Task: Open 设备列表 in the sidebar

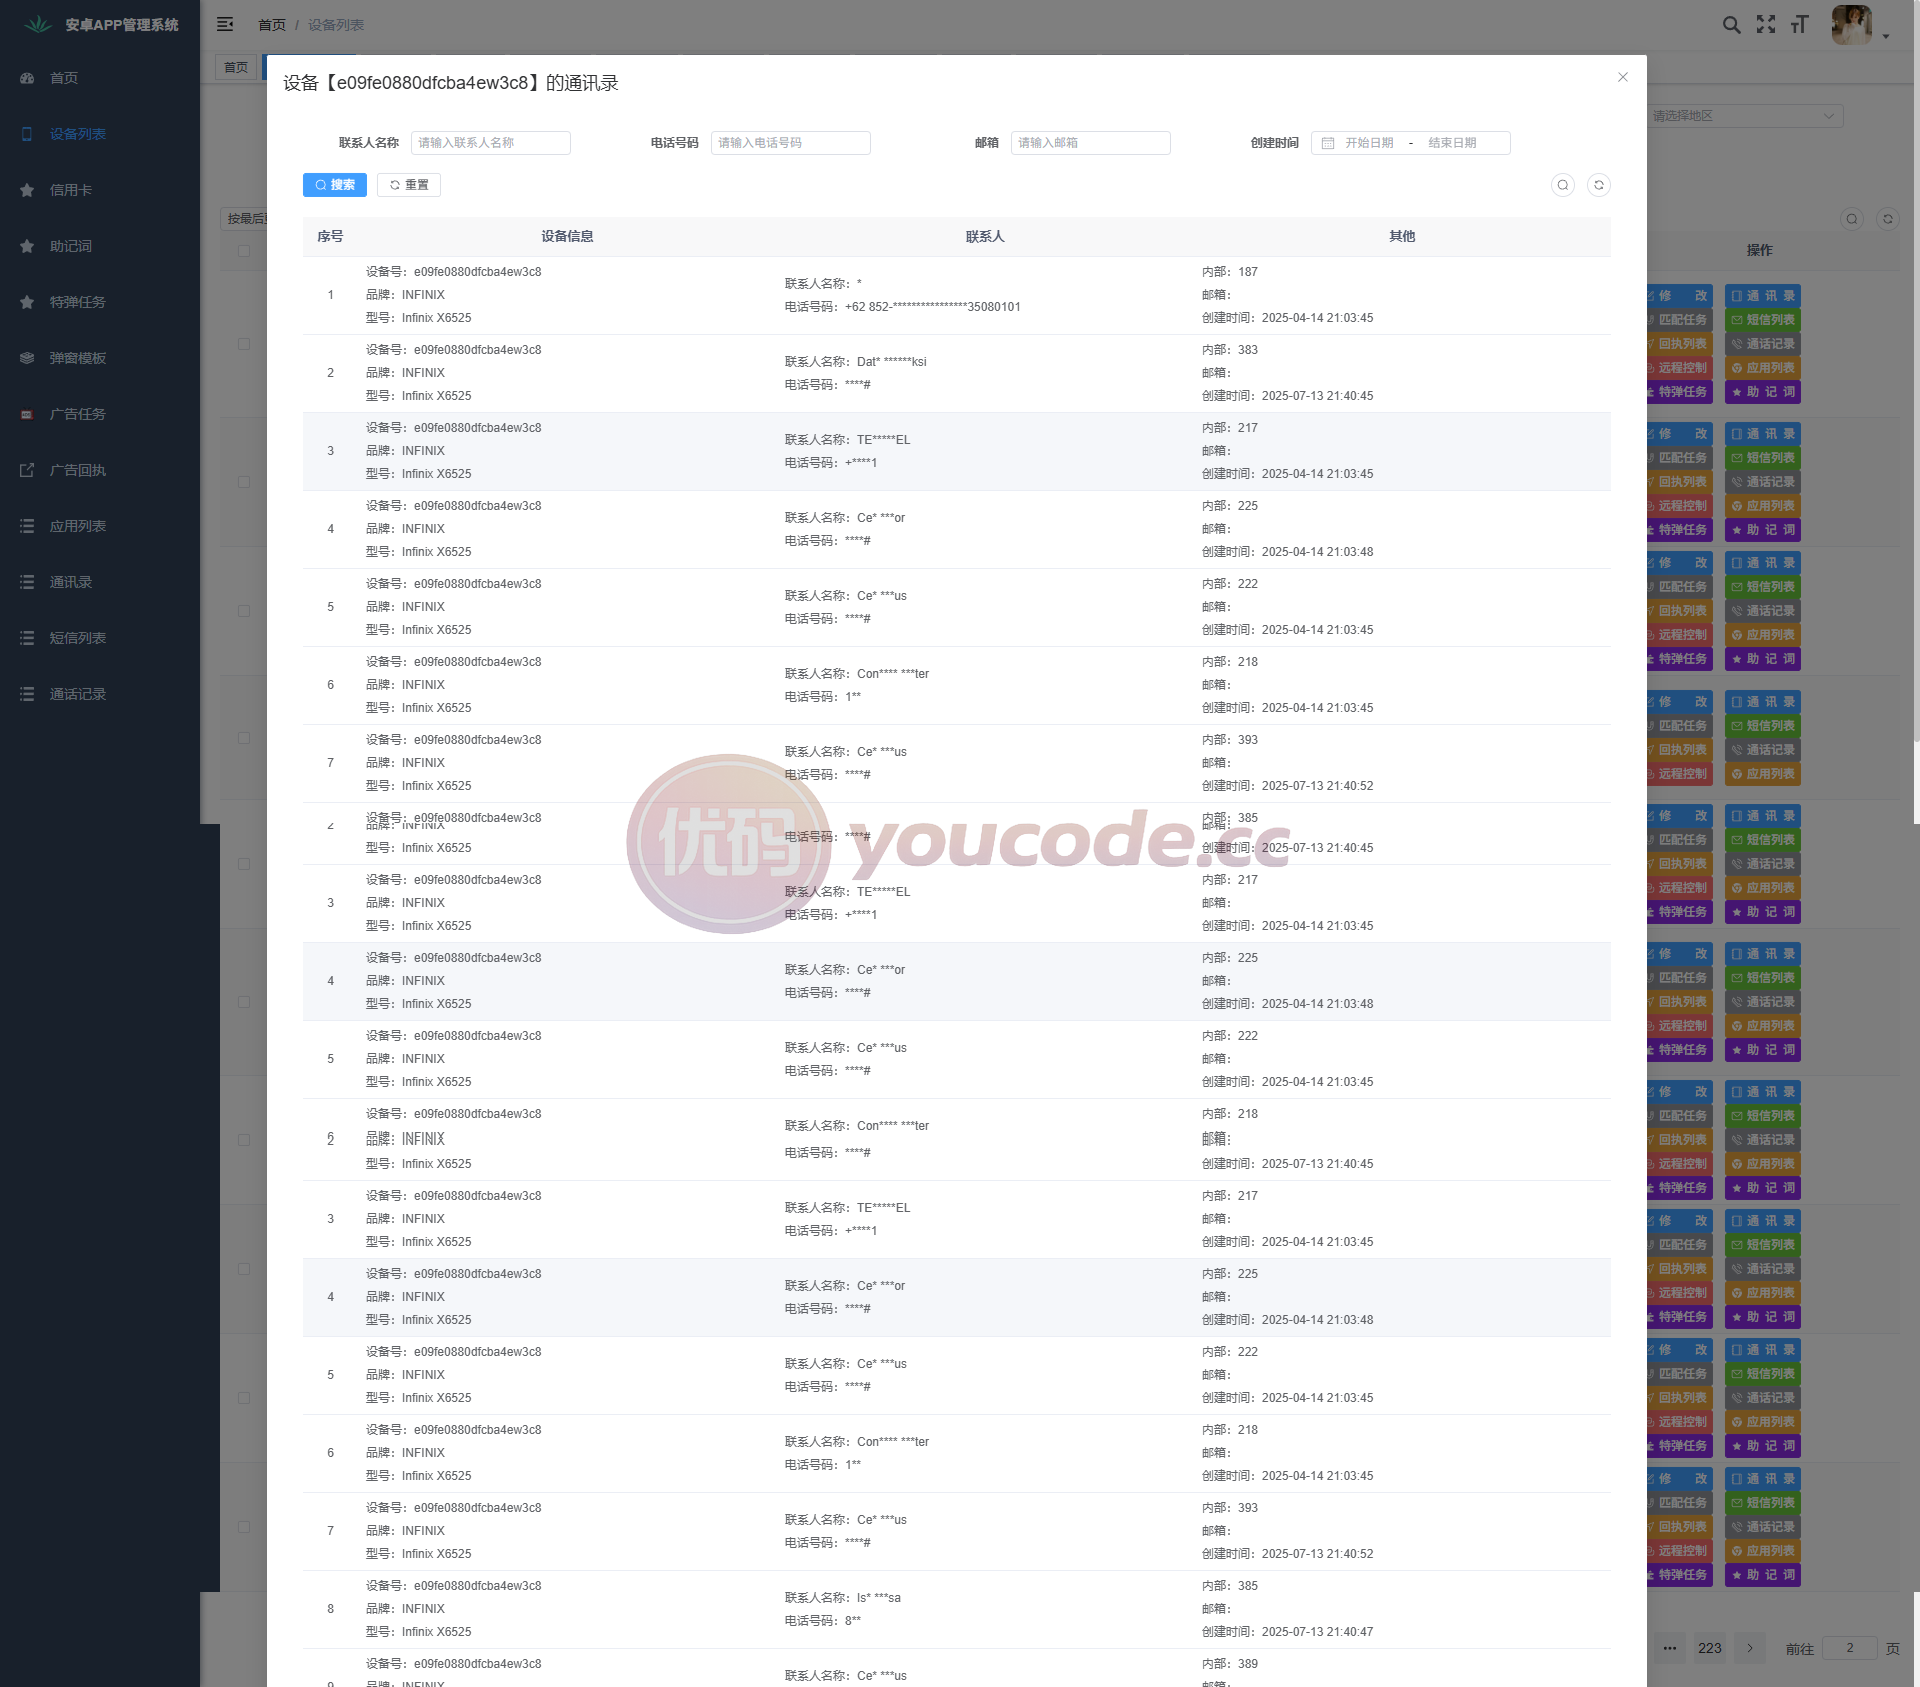Action: (100, 134)
